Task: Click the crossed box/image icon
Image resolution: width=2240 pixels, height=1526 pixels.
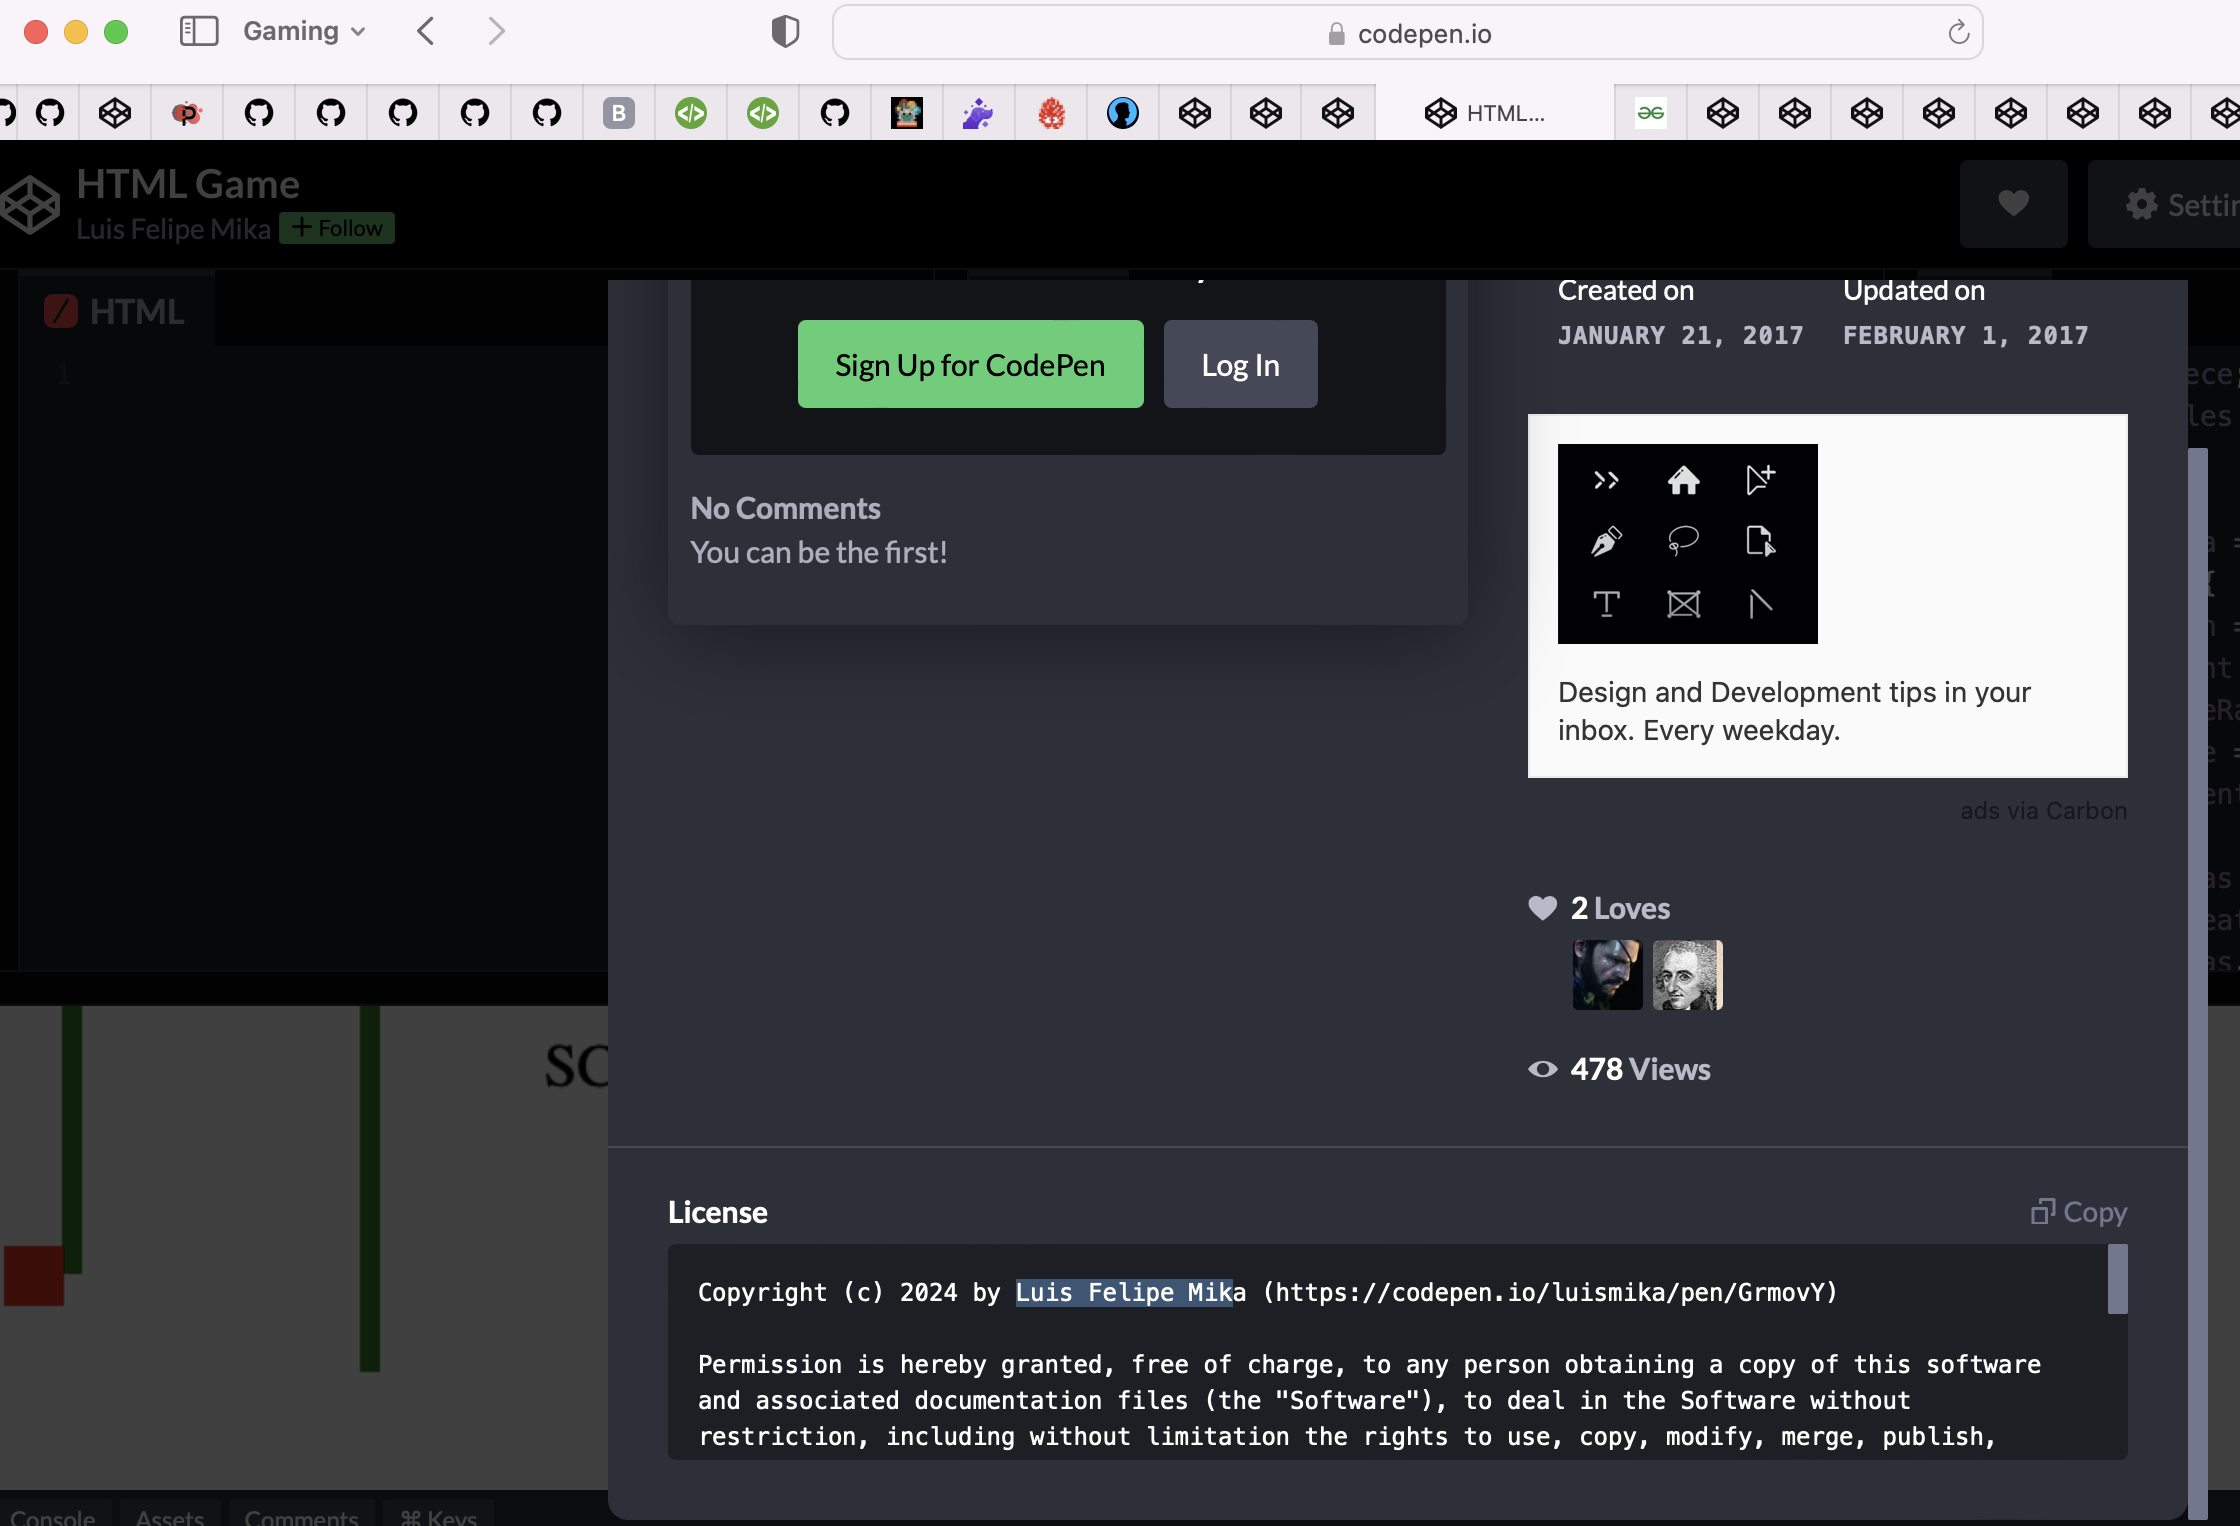Action: click(1683, 604)
